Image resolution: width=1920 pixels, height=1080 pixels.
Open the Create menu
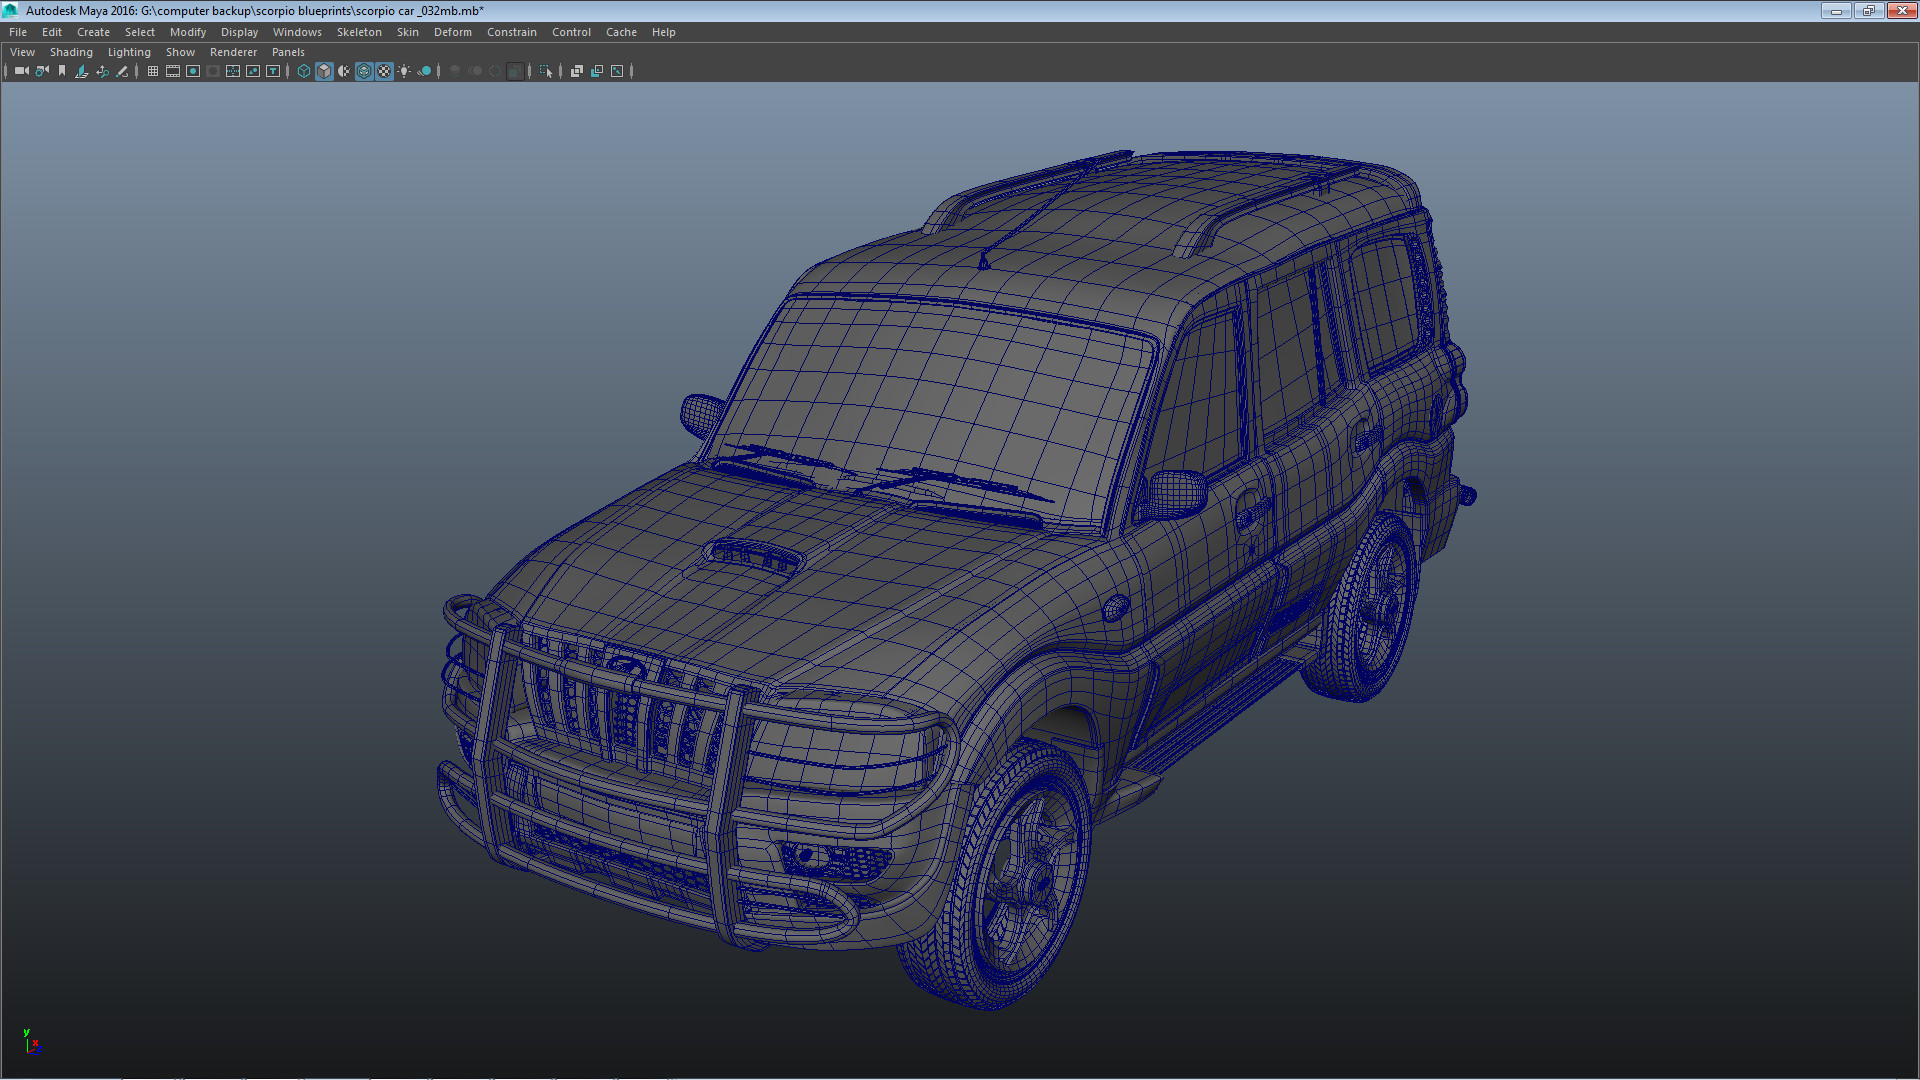point(93,32)
